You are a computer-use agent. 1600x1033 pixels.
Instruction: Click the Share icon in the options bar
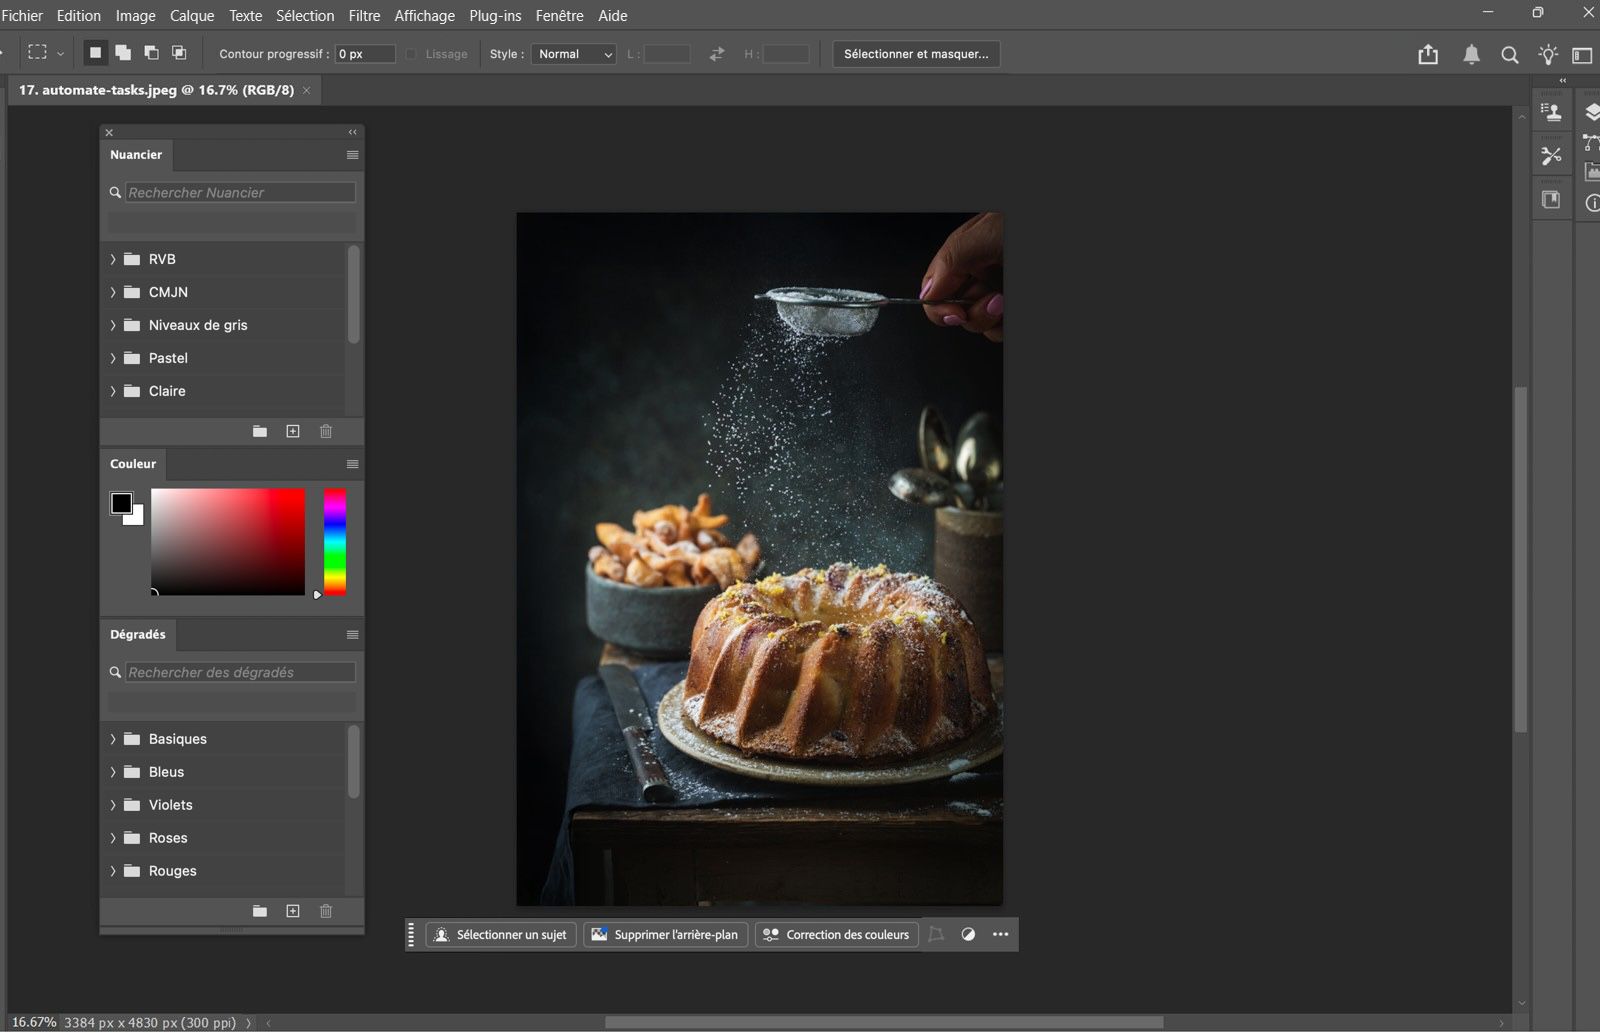click(x=1428, y=55)
